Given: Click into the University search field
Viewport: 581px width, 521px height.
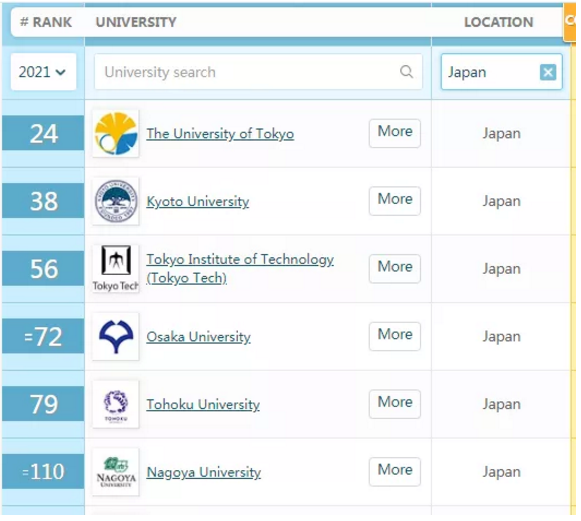Looking at the screenshot, I should (258, 72).
